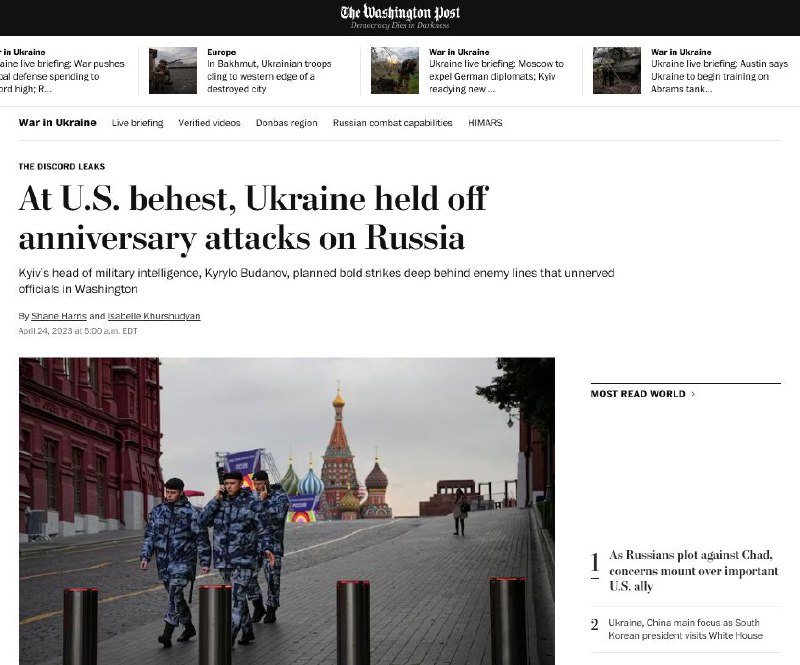Image resolution: width=800 pixels, height=665 pixels.
Task: Click The Washington Post logo
Action: [400, 13]
